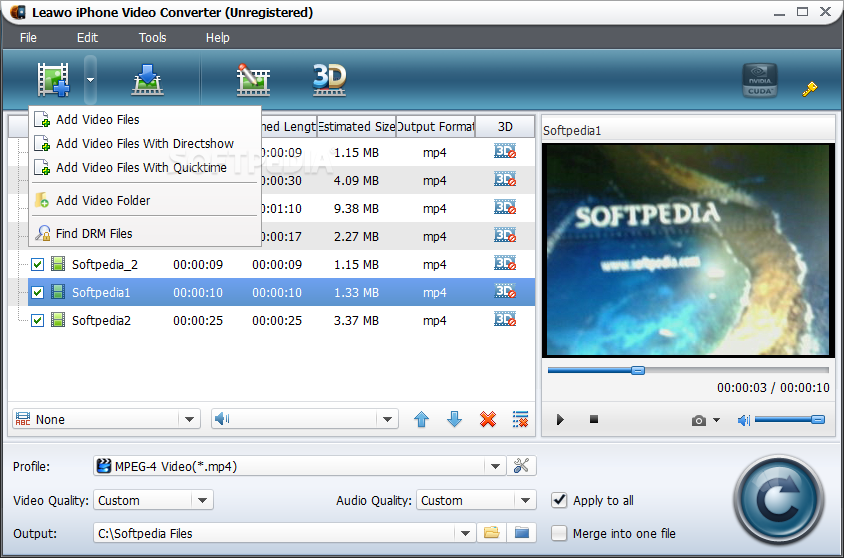Browse output folder with yellow folder icon
The image size is (844, 558).
(491, 533)
